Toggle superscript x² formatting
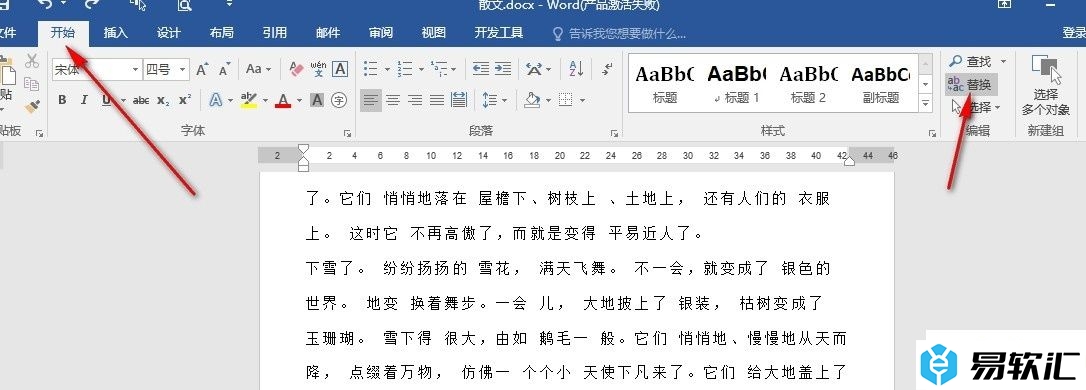 pos(185,100)
